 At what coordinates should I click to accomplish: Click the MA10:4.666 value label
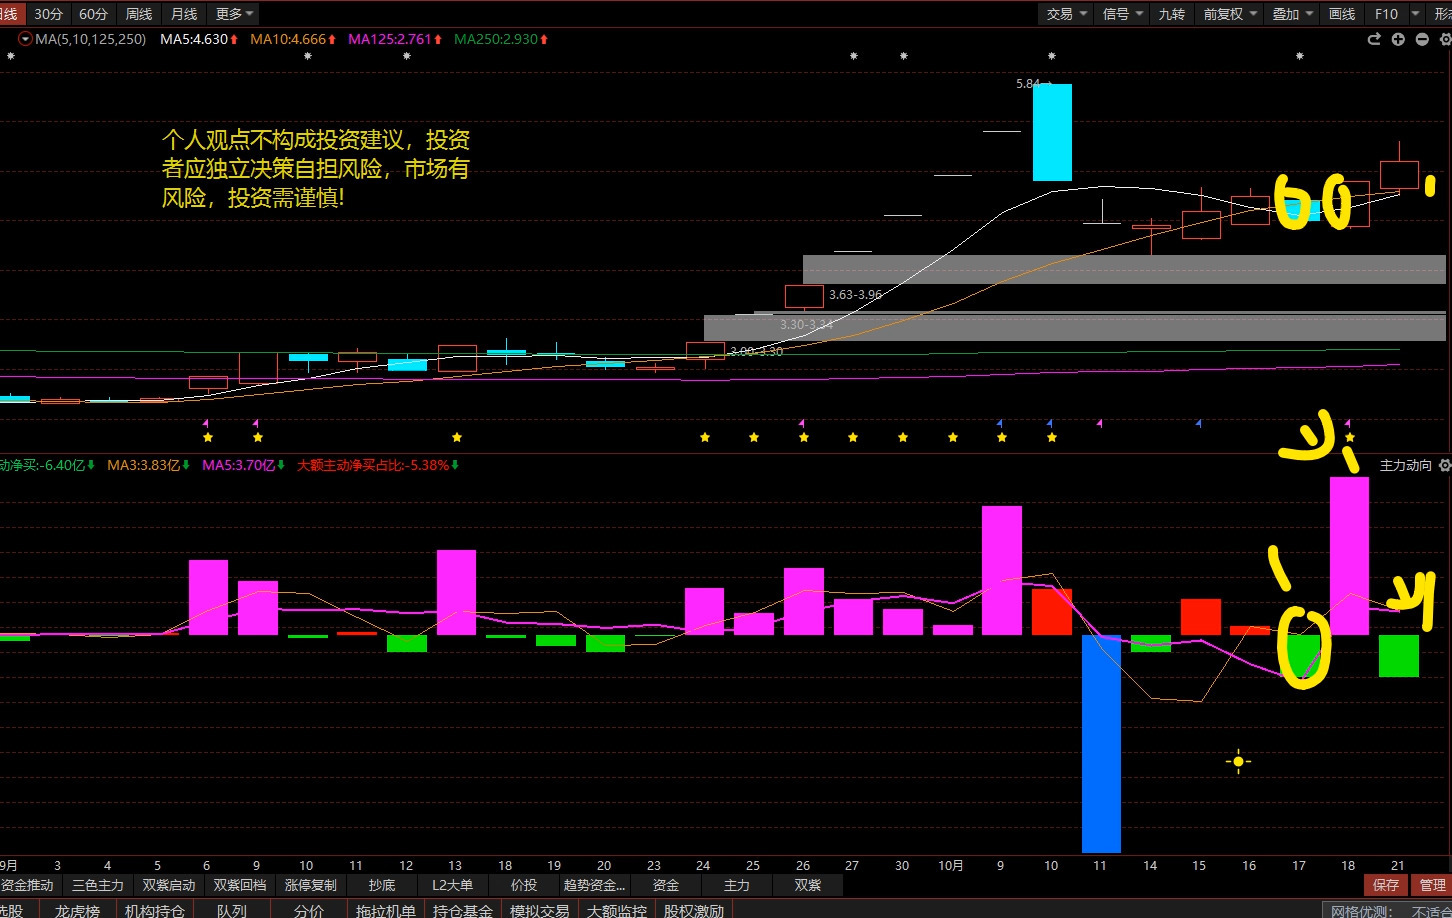click(x=289, y=39)
